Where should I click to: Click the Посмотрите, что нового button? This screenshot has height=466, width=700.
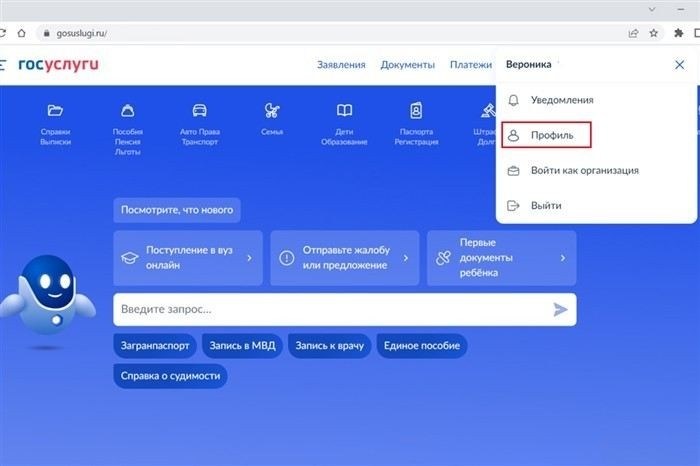point(177,210)
